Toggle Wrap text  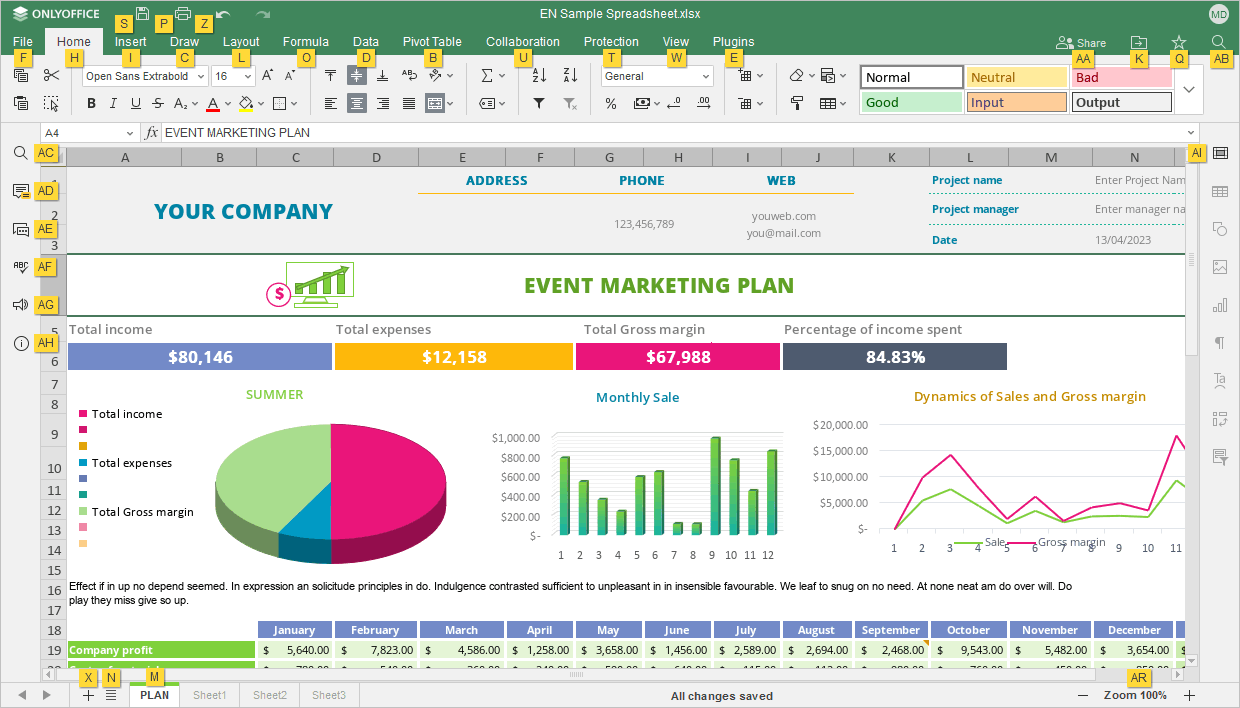click(409, 75)
